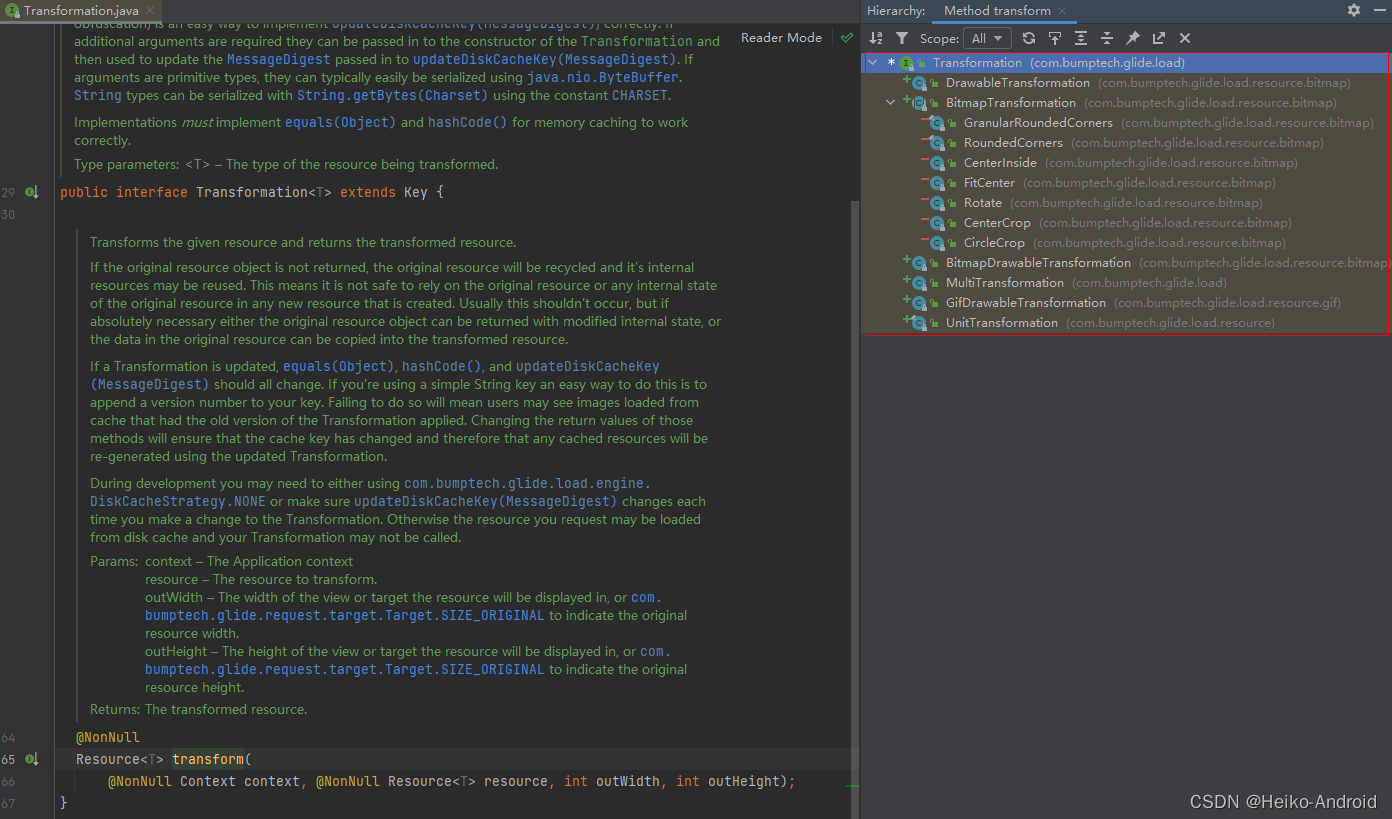Open Hierarchy panel settings gear

click(x=1354, y=10)
